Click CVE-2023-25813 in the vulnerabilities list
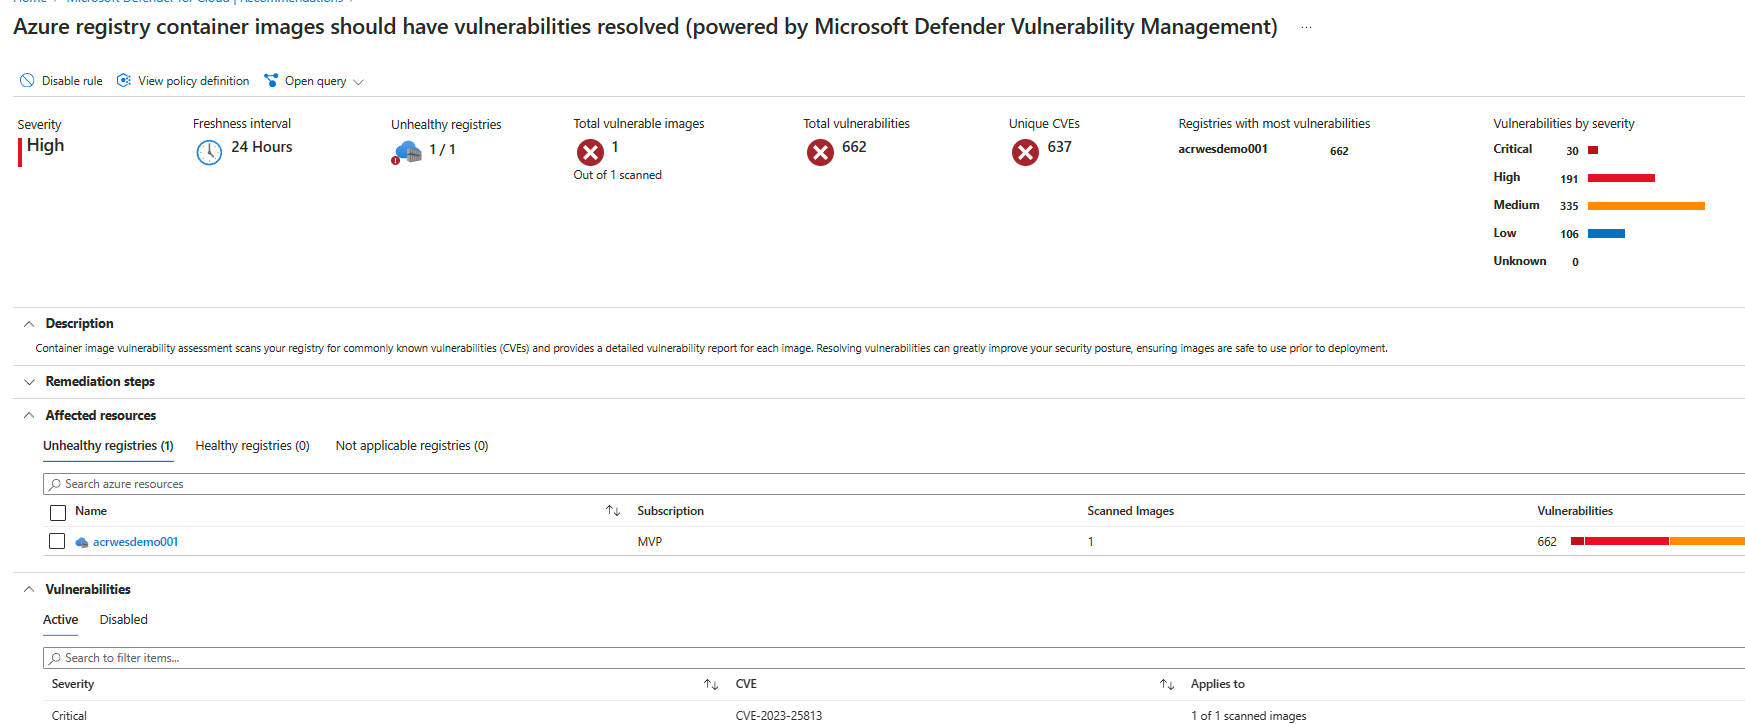The height and width of the screenshot is (725, 1745). (x=778, y=716)
